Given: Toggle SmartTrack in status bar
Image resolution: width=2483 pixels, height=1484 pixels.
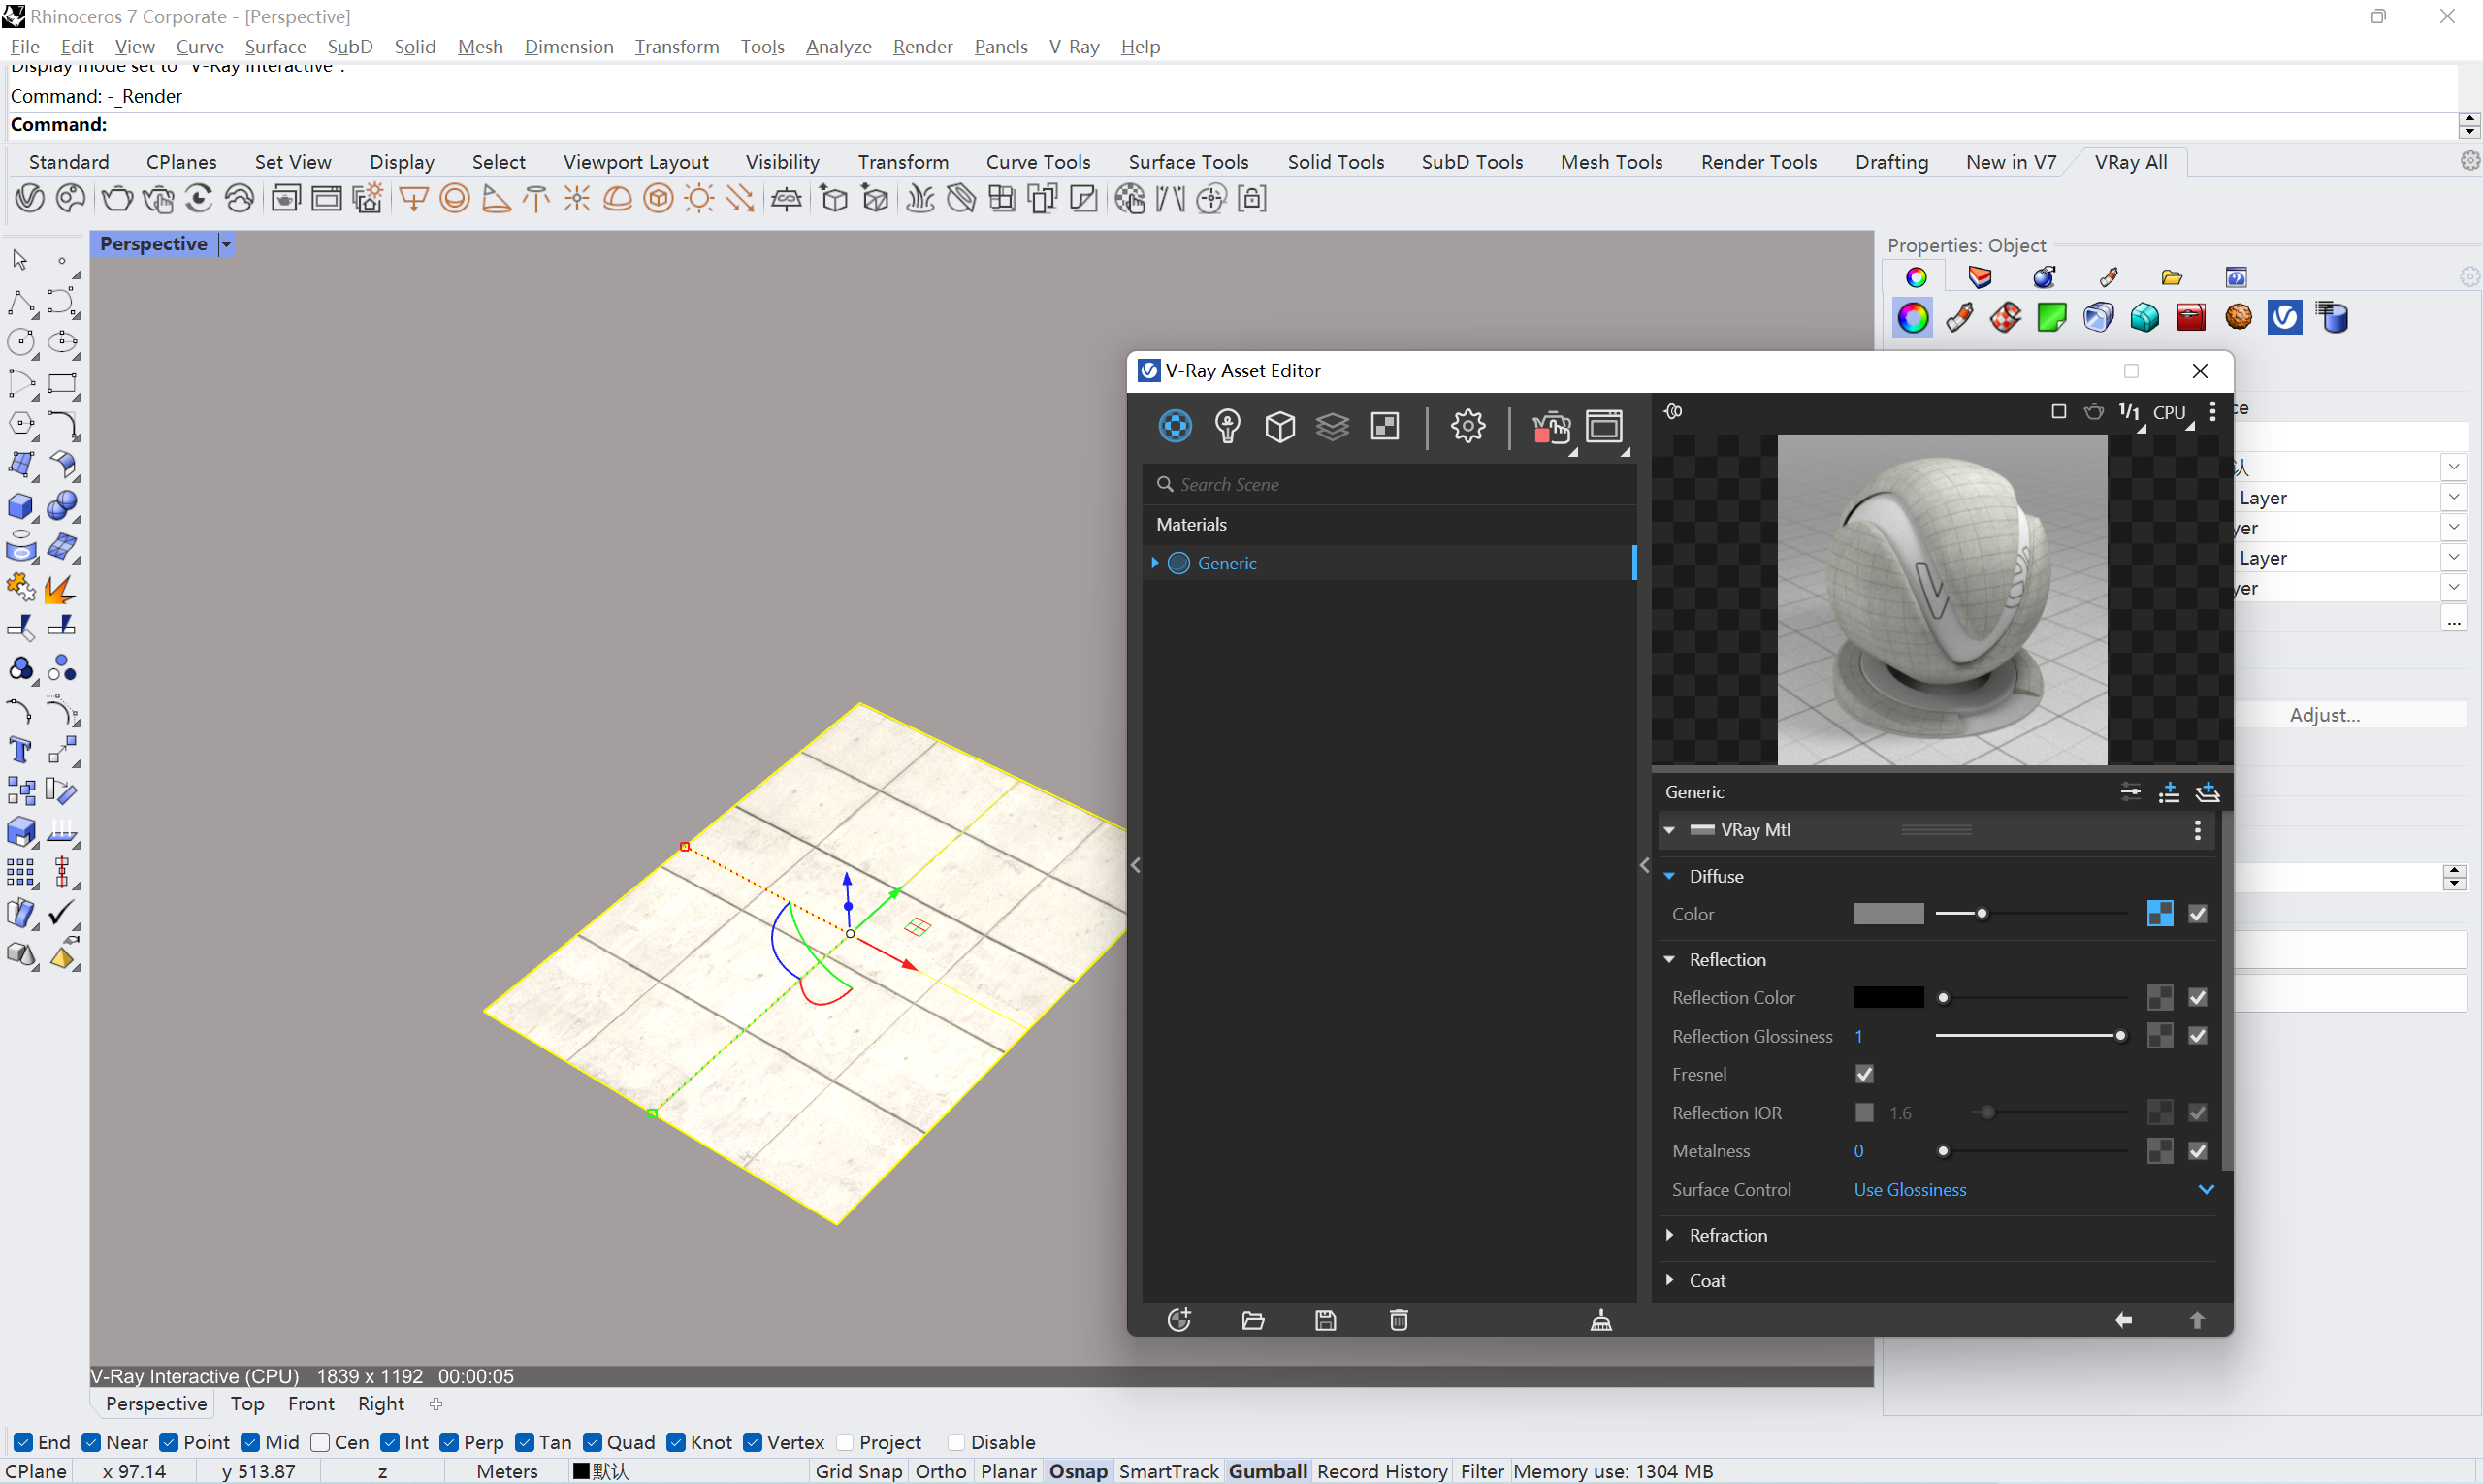Looking at the screenshot, I should (1168, 1471).
